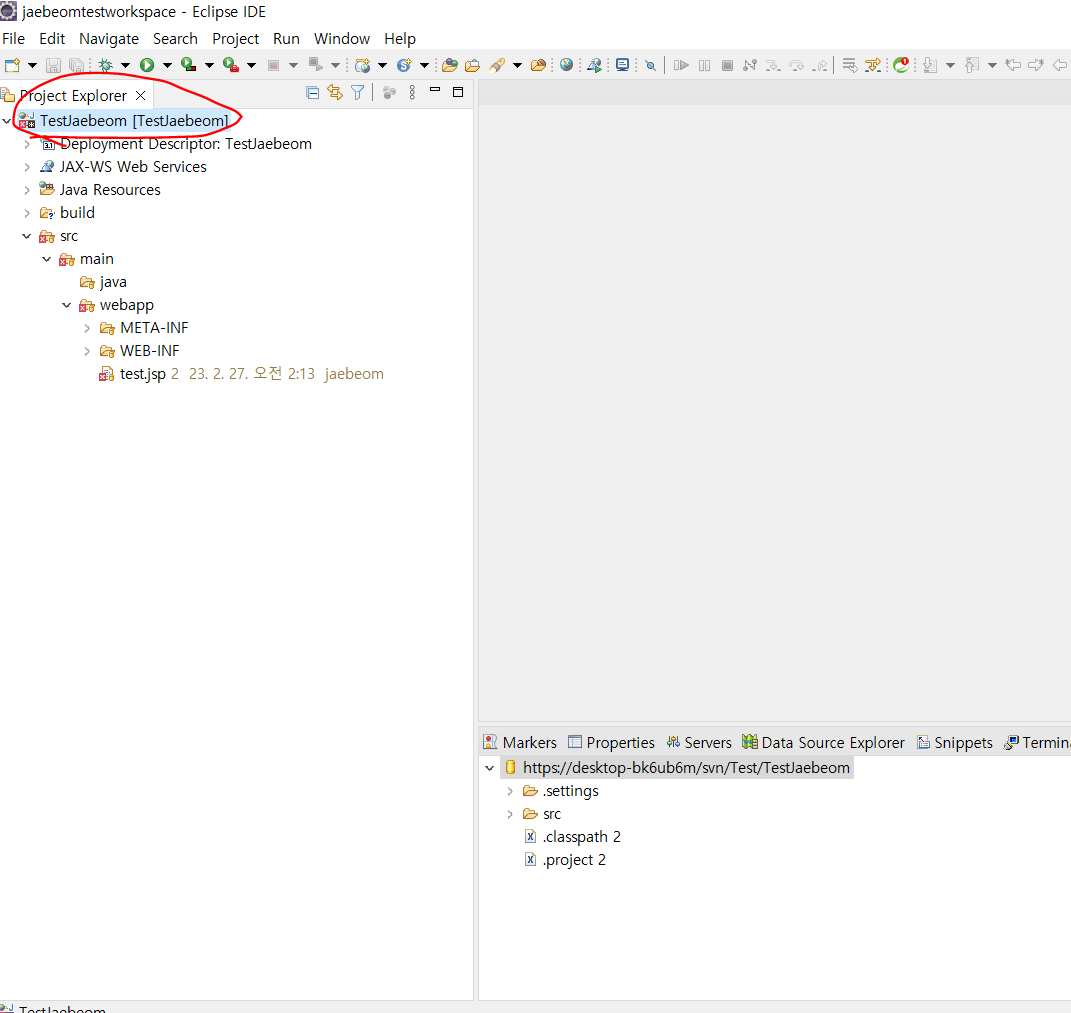1071x1013 pixels.
Task: Click the green refresh icon with red badge
Action: tap(902, 66)
